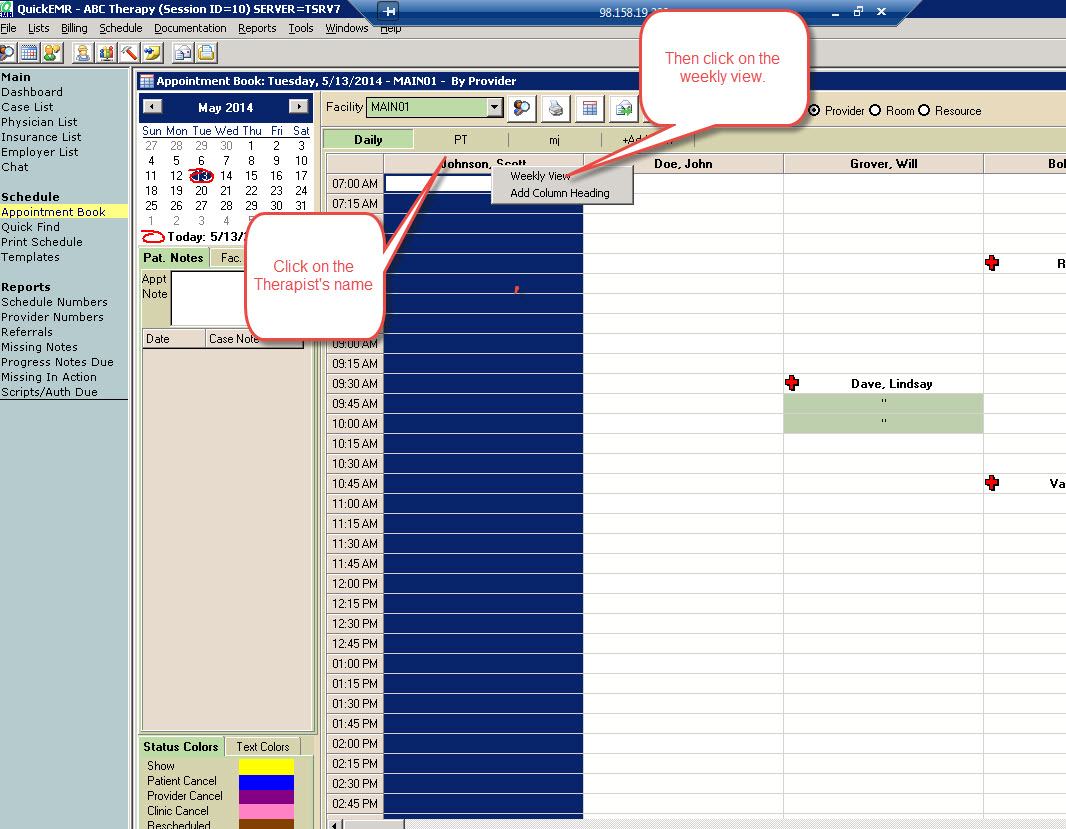This screenshot has height=829, width=1066.
Task: Open Case List in the sidebar
Action: click(x=27, y=107)
